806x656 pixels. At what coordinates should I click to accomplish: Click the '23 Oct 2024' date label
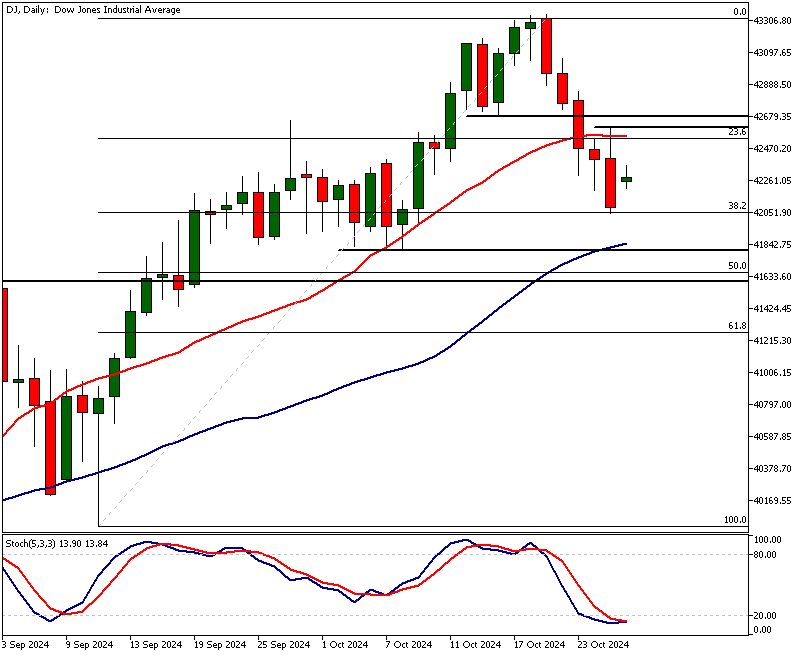point(603,645)
